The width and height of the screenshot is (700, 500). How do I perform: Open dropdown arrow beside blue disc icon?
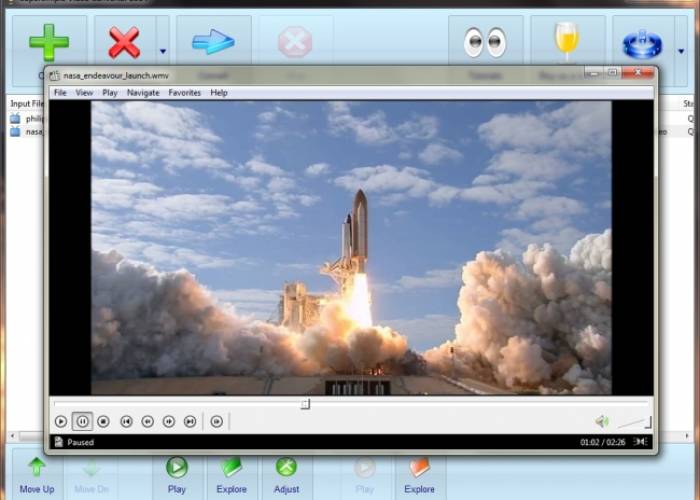(x=681, y=51)
